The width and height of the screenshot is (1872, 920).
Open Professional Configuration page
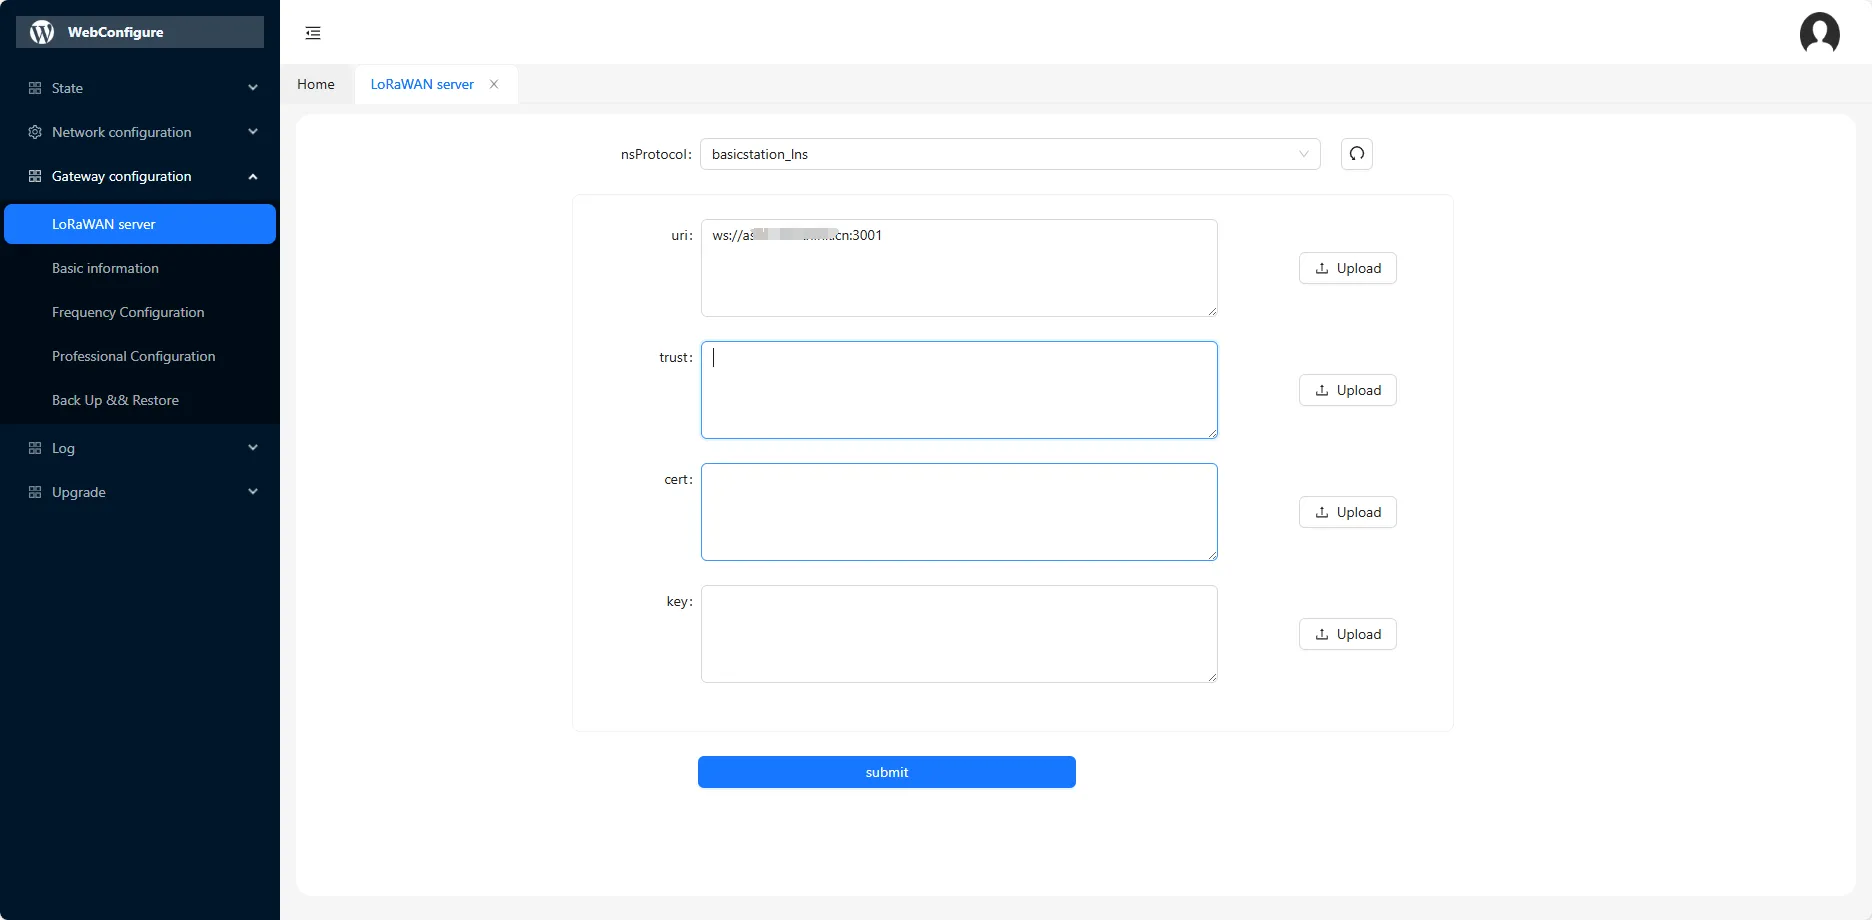(x=140, y=356)
